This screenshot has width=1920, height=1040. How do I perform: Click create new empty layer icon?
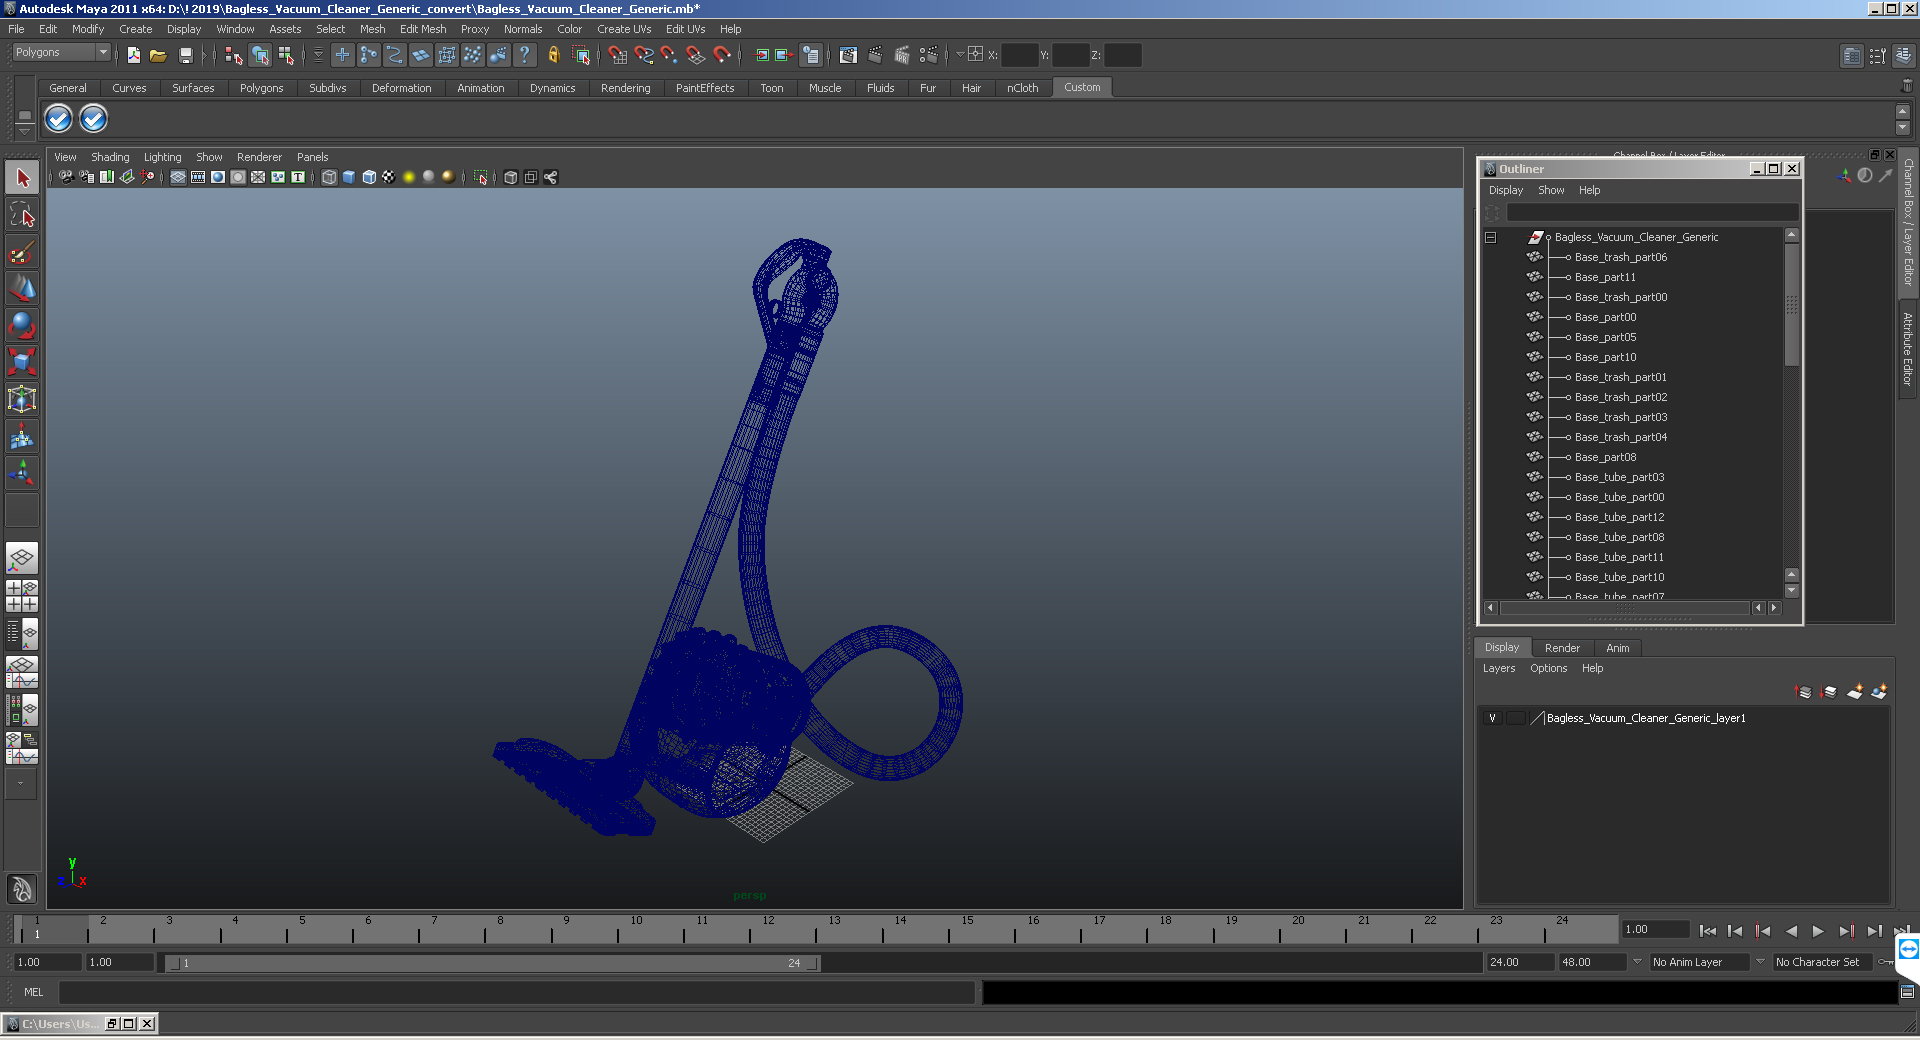click(1855, 692)
